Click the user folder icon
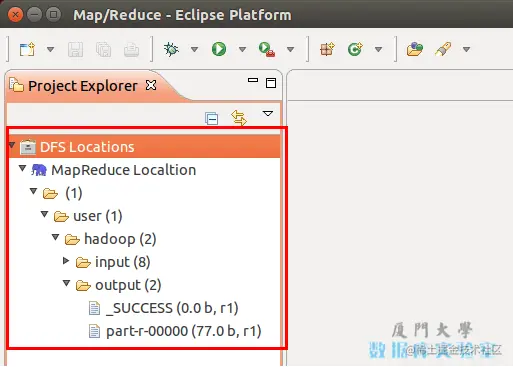The width and height of the screenshot is (513, 367). click(x=61, y=217)
